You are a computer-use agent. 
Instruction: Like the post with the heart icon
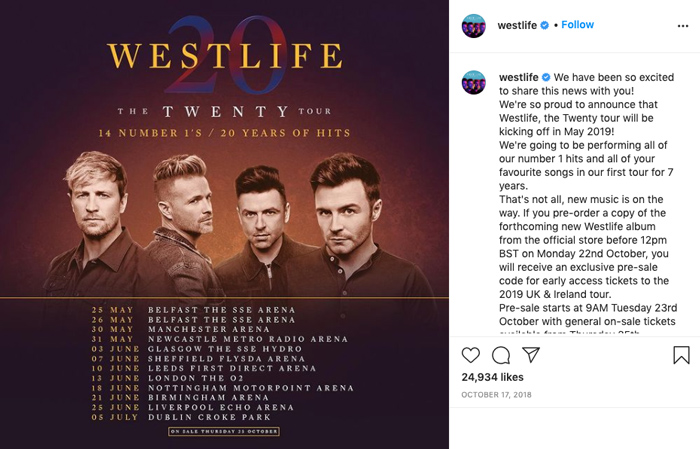point(471,355)
